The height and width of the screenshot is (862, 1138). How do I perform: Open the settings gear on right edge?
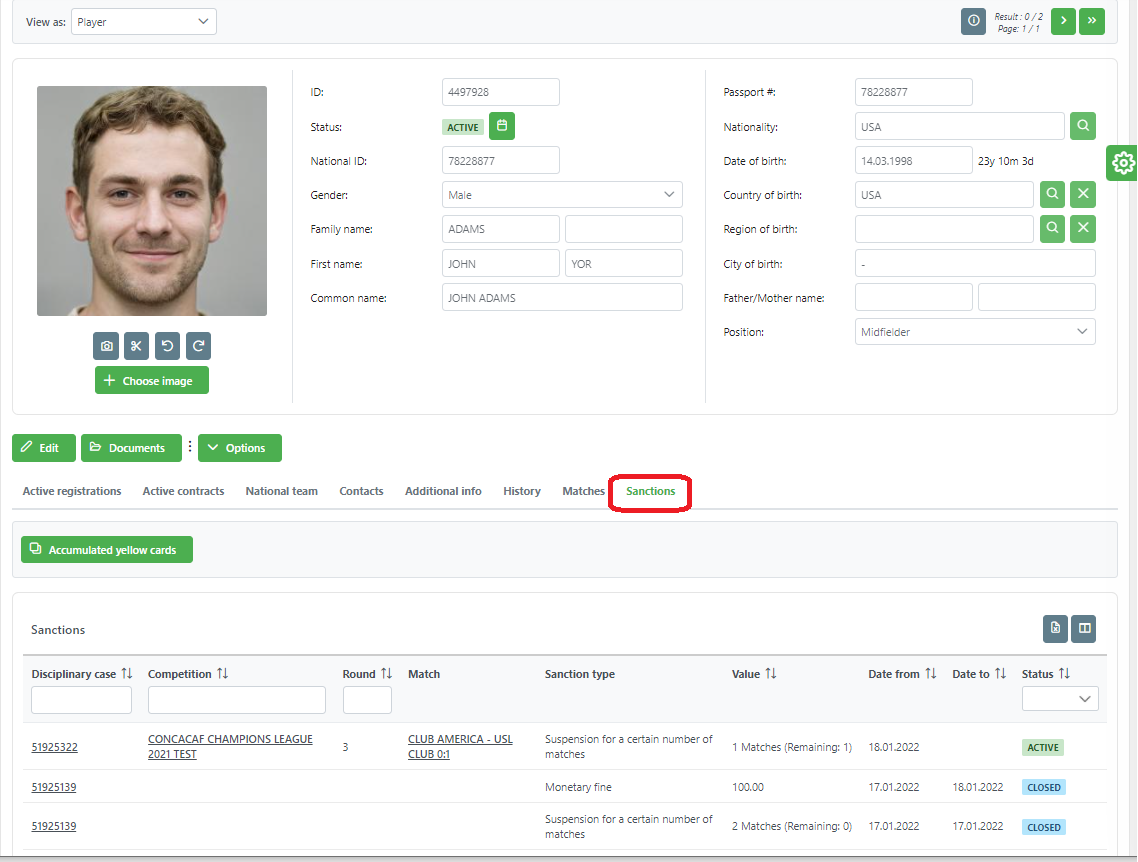tap(1123, 162)
